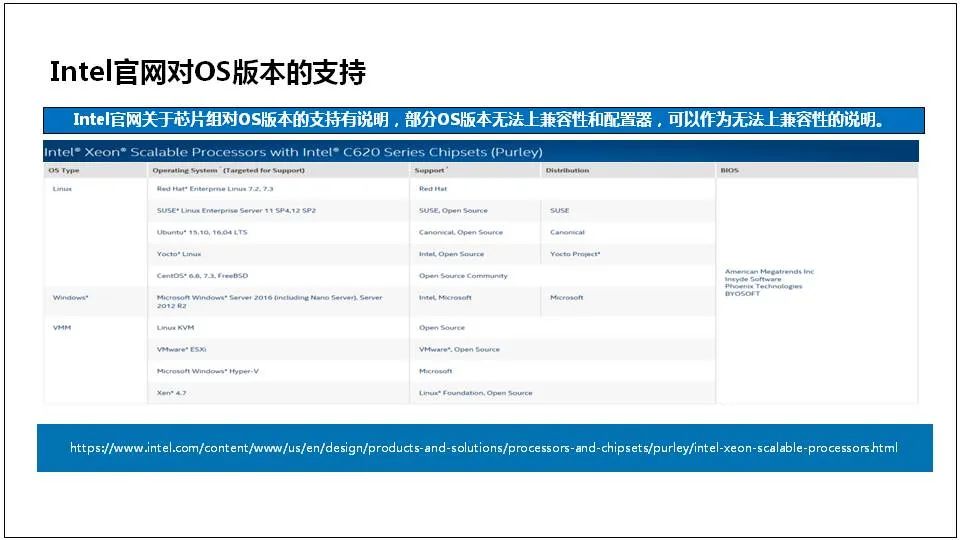The width and height of the screenshot is (960, 540).
Task: Click the blue Chinese description banner
Action: (x=484, y=120)
